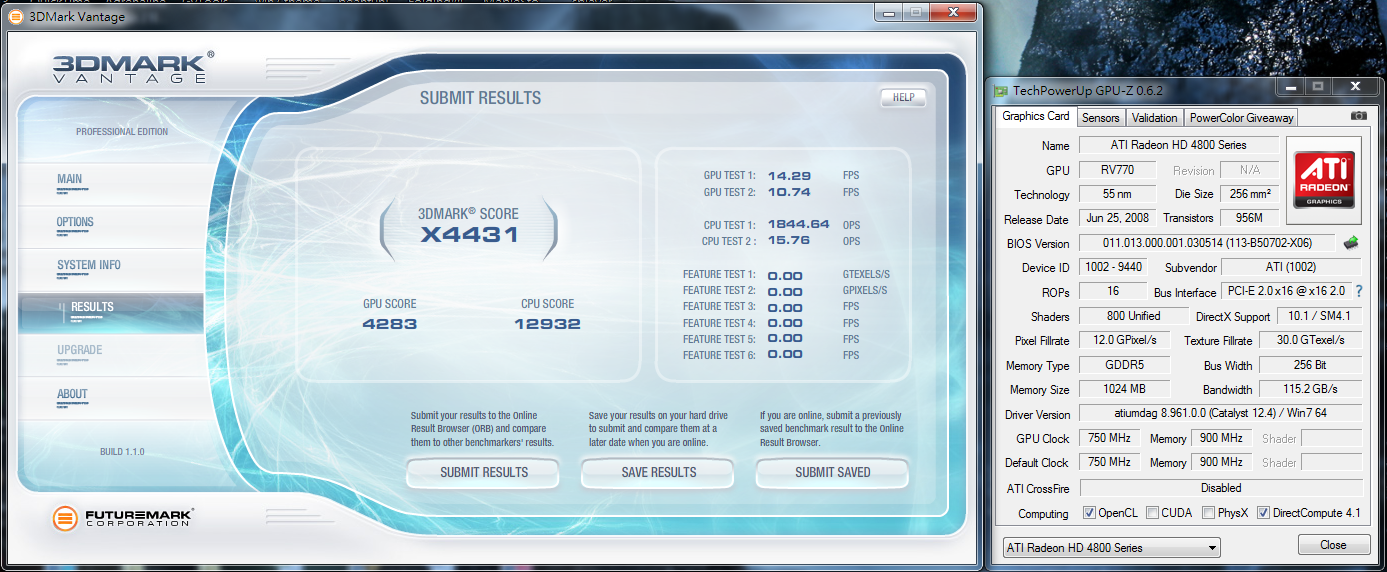Click the CPU score value 12932
Screen dimensions: 1387x572
[547, 323]
